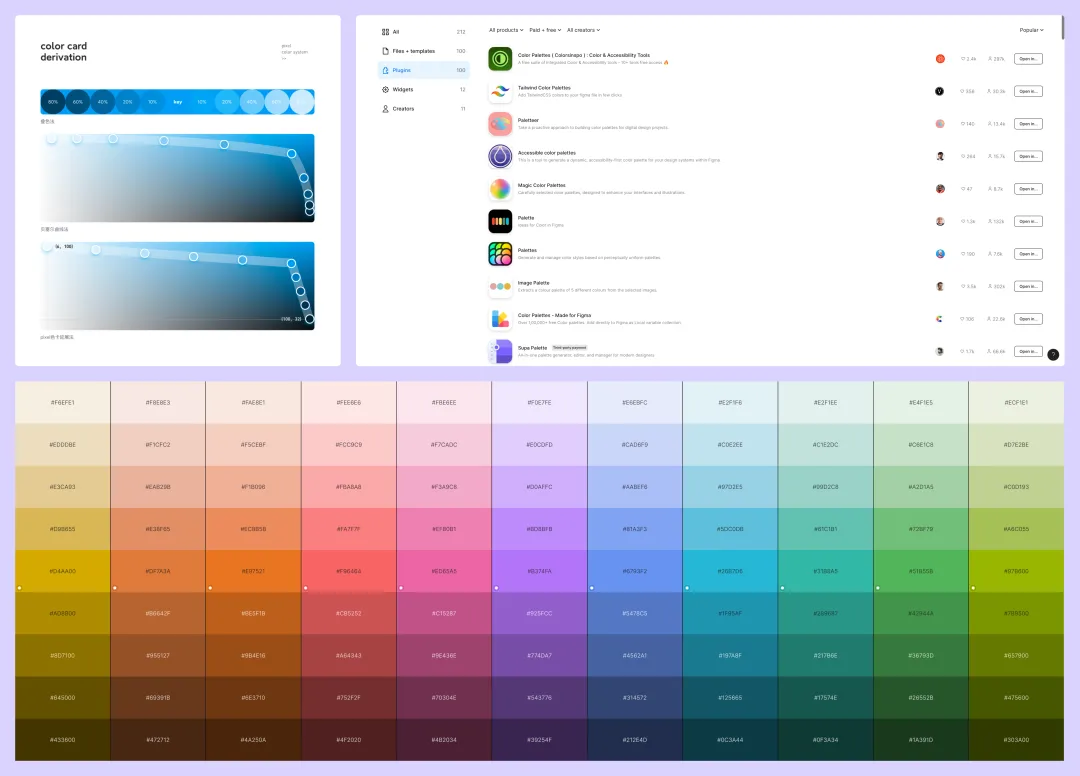Click the Tailwind Color Palettes plugin icon
The height and width of the screenshot is (776, 1080).
pos(500,91)
